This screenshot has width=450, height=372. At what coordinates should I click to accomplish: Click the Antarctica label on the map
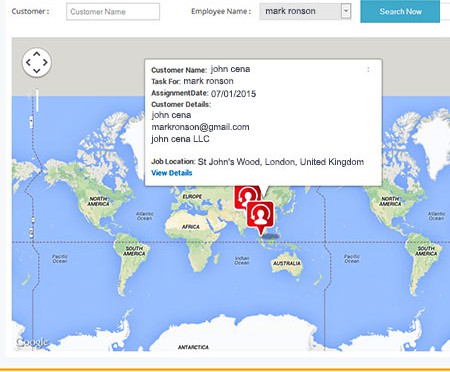(x=193, y=347)
